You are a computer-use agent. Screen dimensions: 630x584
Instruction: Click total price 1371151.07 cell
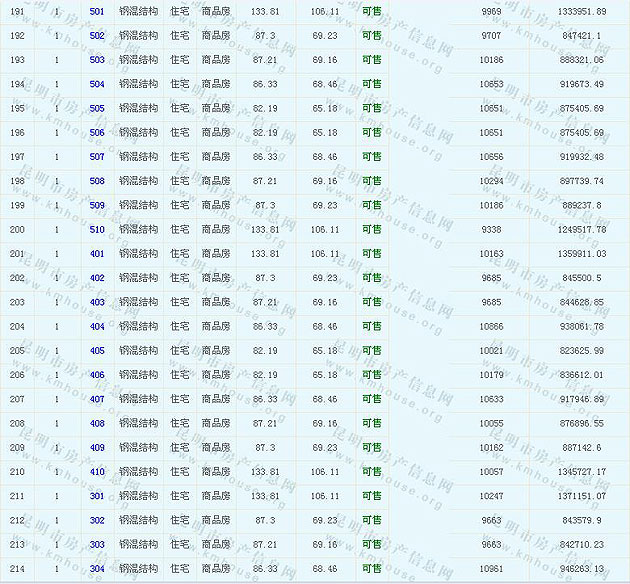581,496
